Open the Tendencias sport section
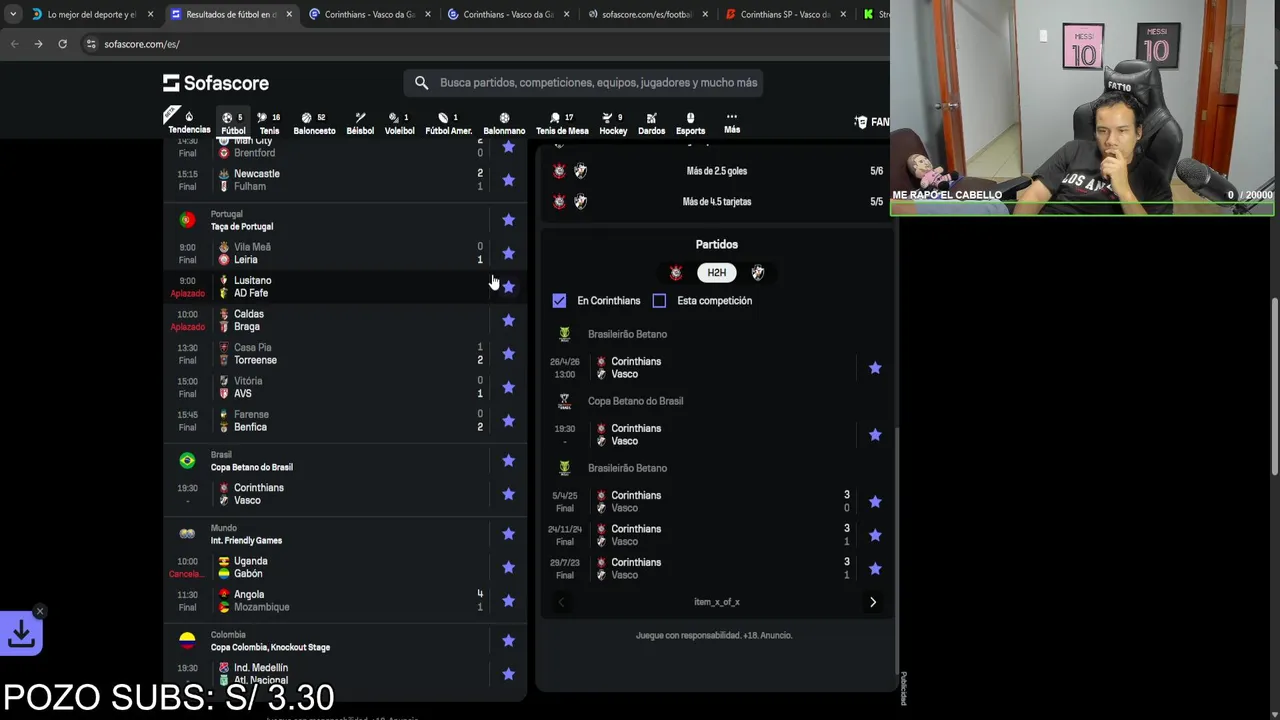This screenshot has width=1280, height=720. (x=189, y=123)
